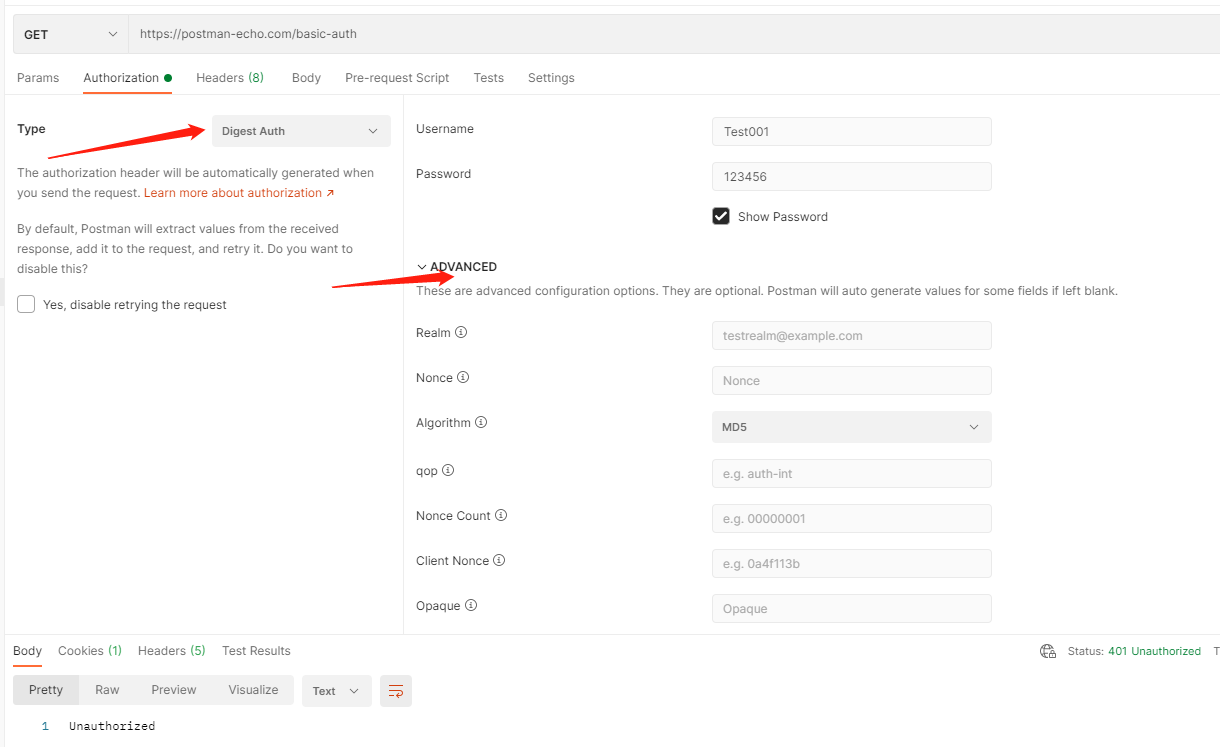Click the network globe icon near Status
Screen dimensions: 1220x747
(1048, 651)
